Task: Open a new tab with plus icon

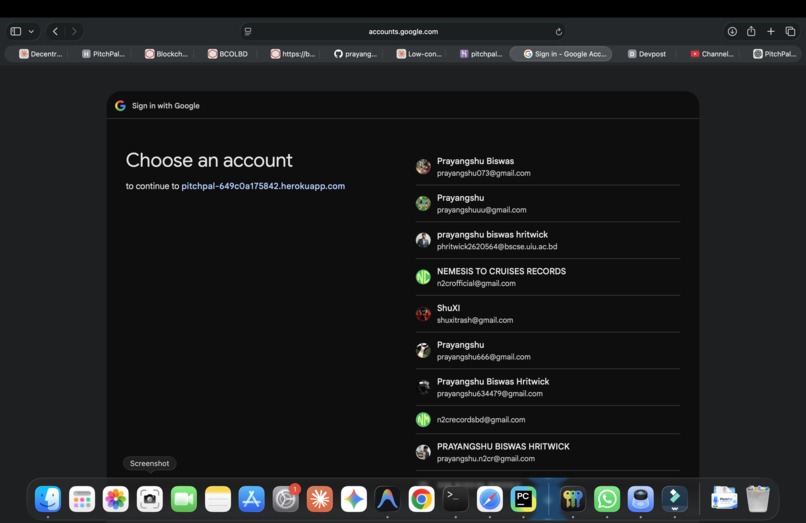Action: tap(771, 31)
